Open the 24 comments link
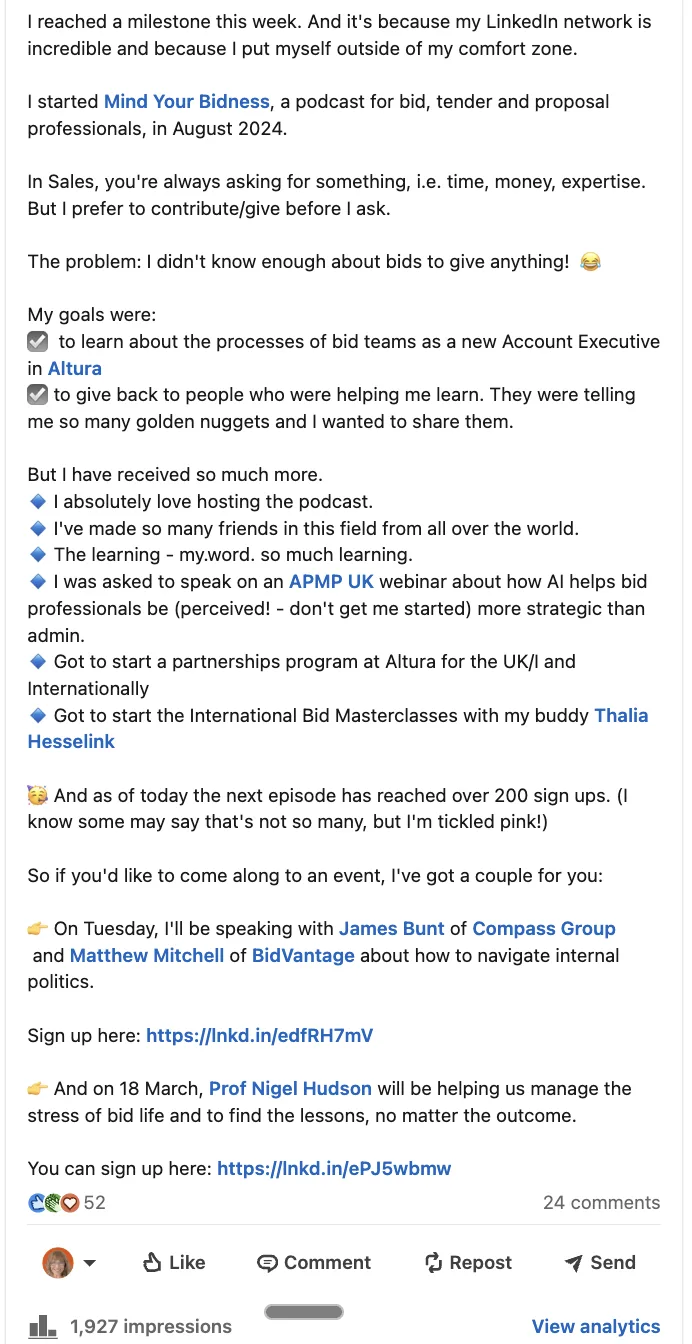 pos(601,1202)
